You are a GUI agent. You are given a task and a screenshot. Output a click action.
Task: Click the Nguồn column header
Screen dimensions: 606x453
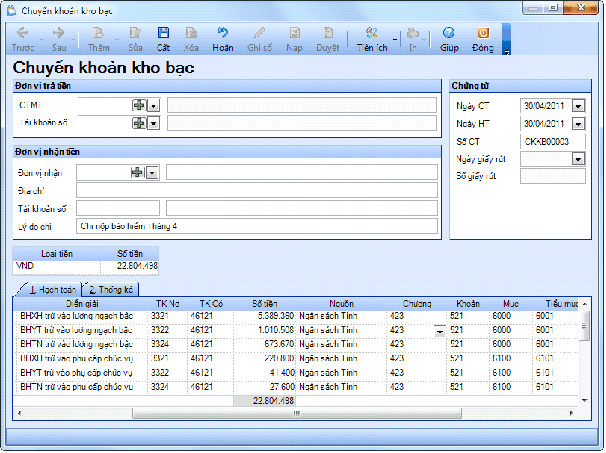pyautogui.click(x=341, y=304)
